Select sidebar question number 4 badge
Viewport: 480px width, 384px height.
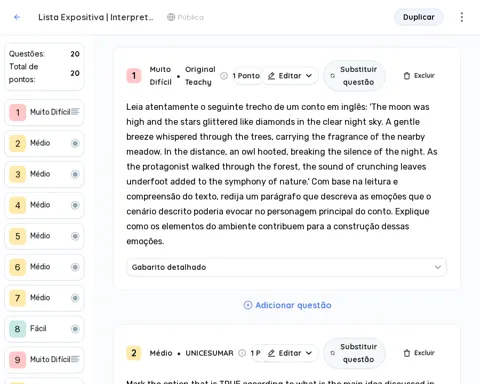[x=18, y=205]
